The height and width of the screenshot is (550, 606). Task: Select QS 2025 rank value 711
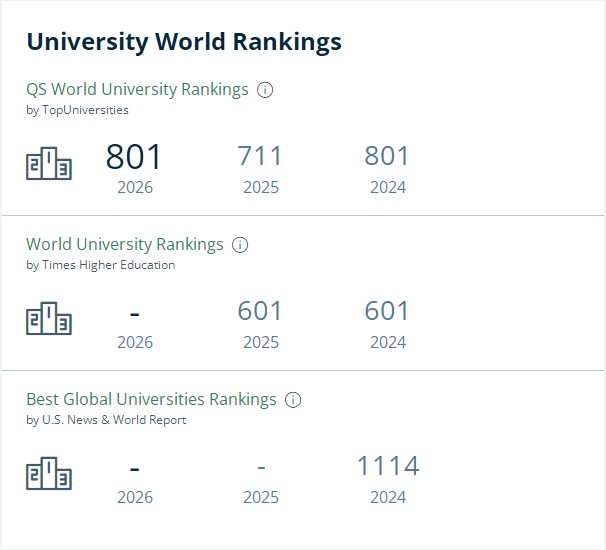pyautogui.click(x=260, y=156)
